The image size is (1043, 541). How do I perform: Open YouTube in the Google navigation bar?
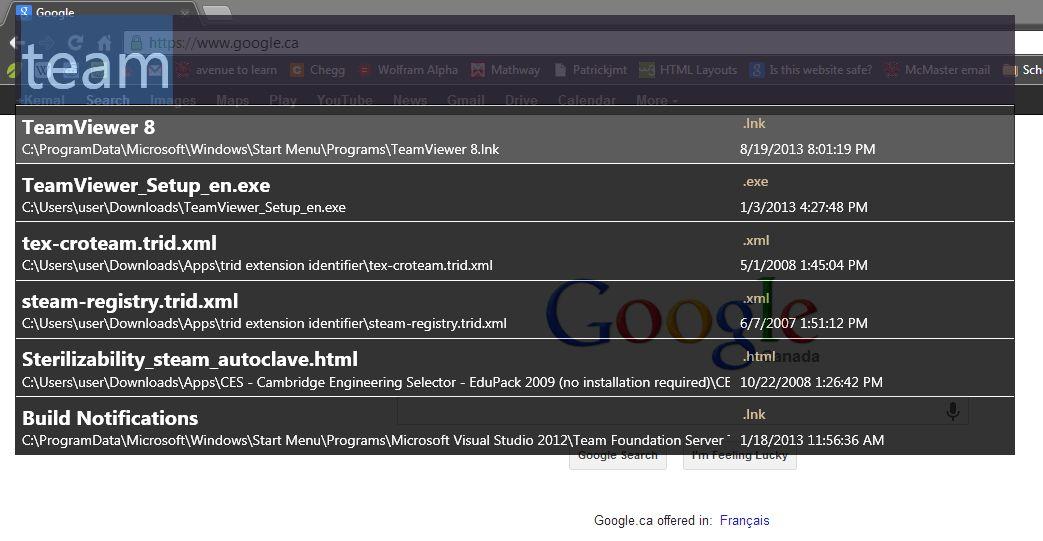click(345, 100)
